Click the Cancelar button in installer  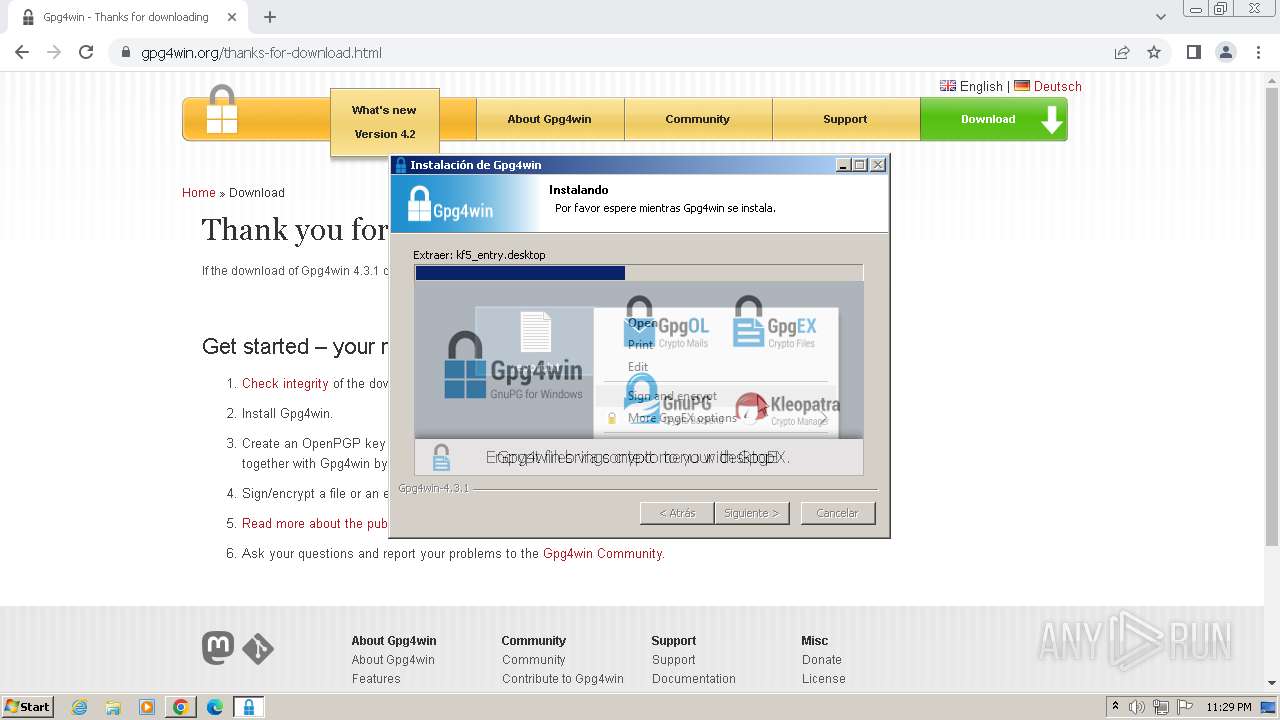(837, 513)
